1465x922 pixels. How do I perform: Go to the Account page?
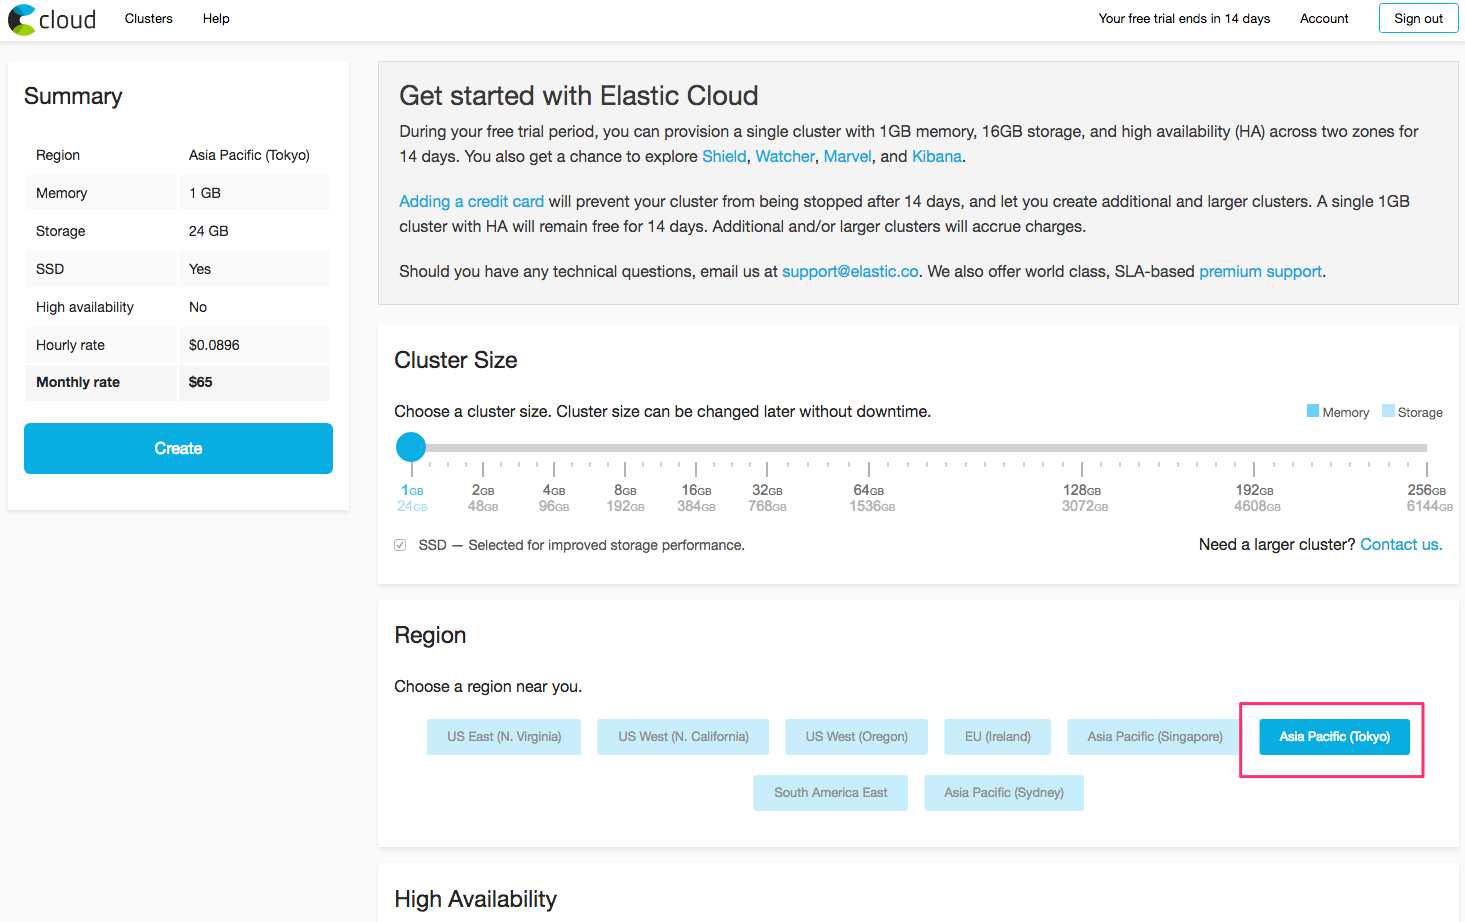[x=1323, y=19]
